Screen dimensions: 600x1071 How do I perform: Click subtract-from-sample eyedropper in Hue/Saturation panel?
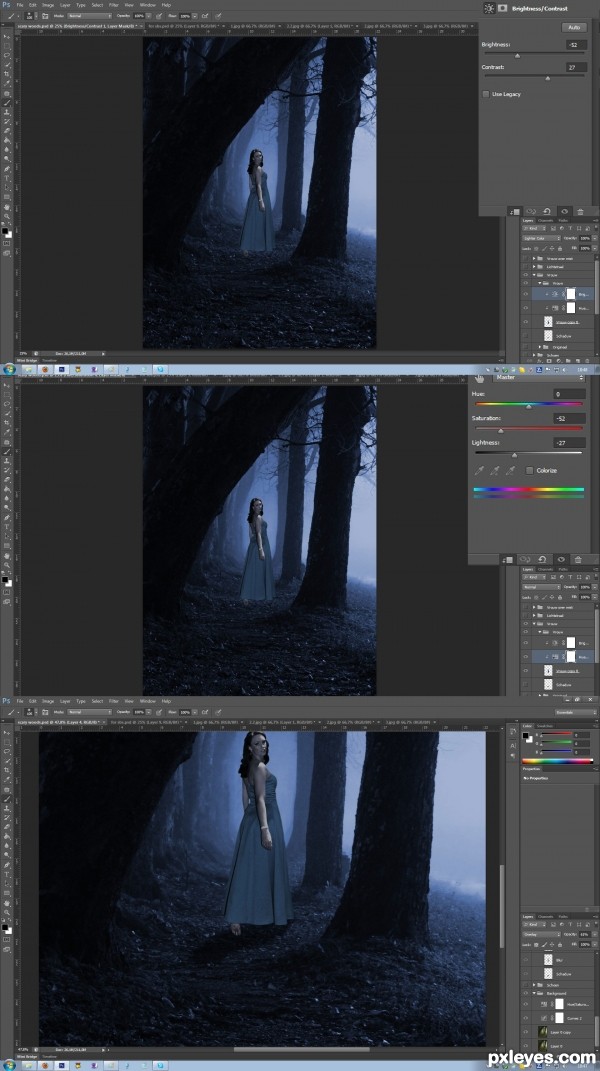(x=510, y=471)
